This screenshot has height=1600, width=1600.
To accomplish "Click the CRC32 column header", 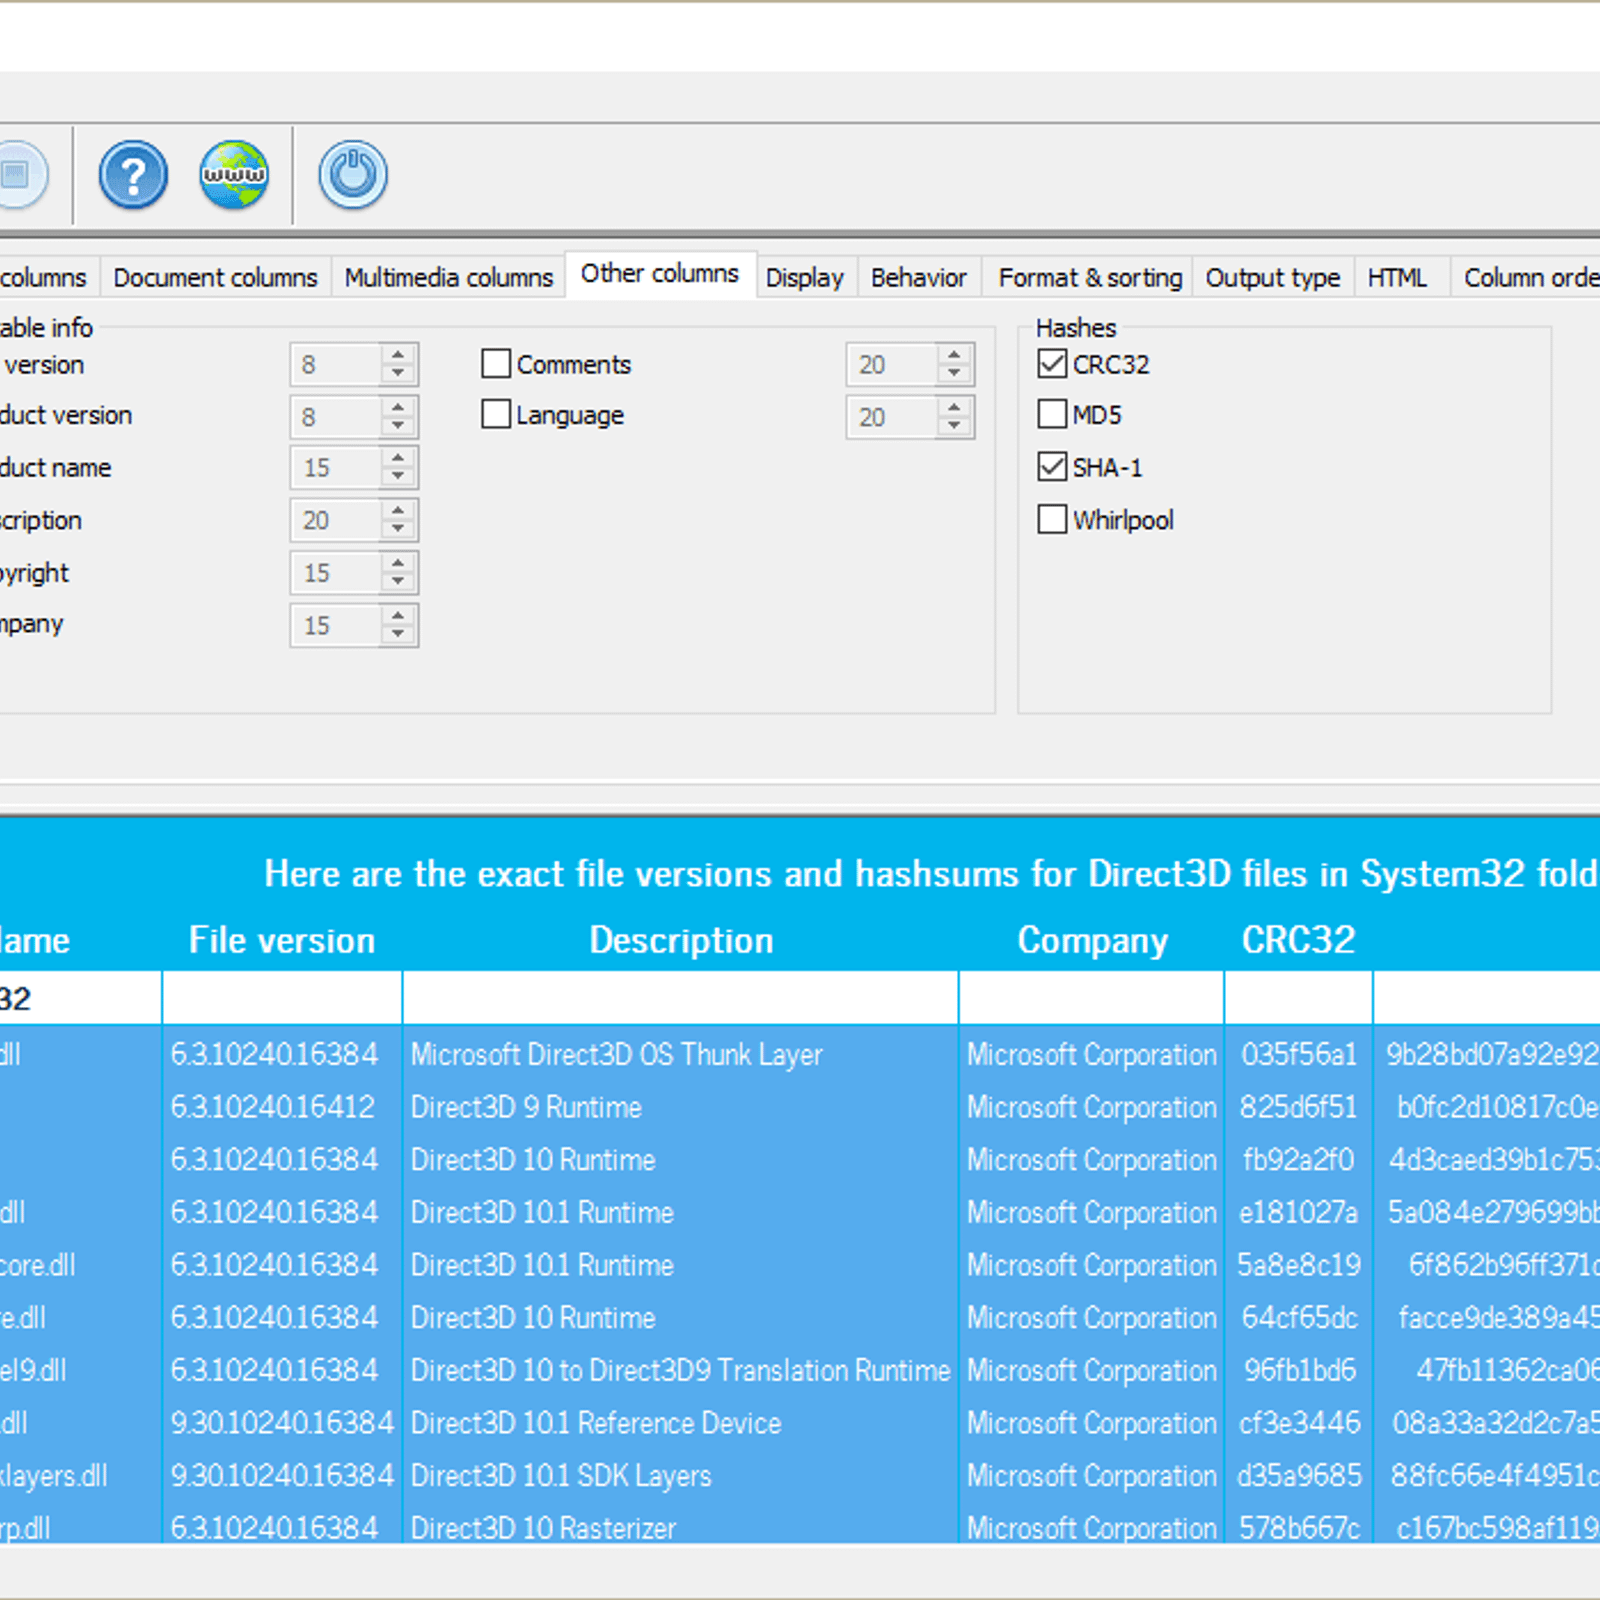I will pos(1298,940).
